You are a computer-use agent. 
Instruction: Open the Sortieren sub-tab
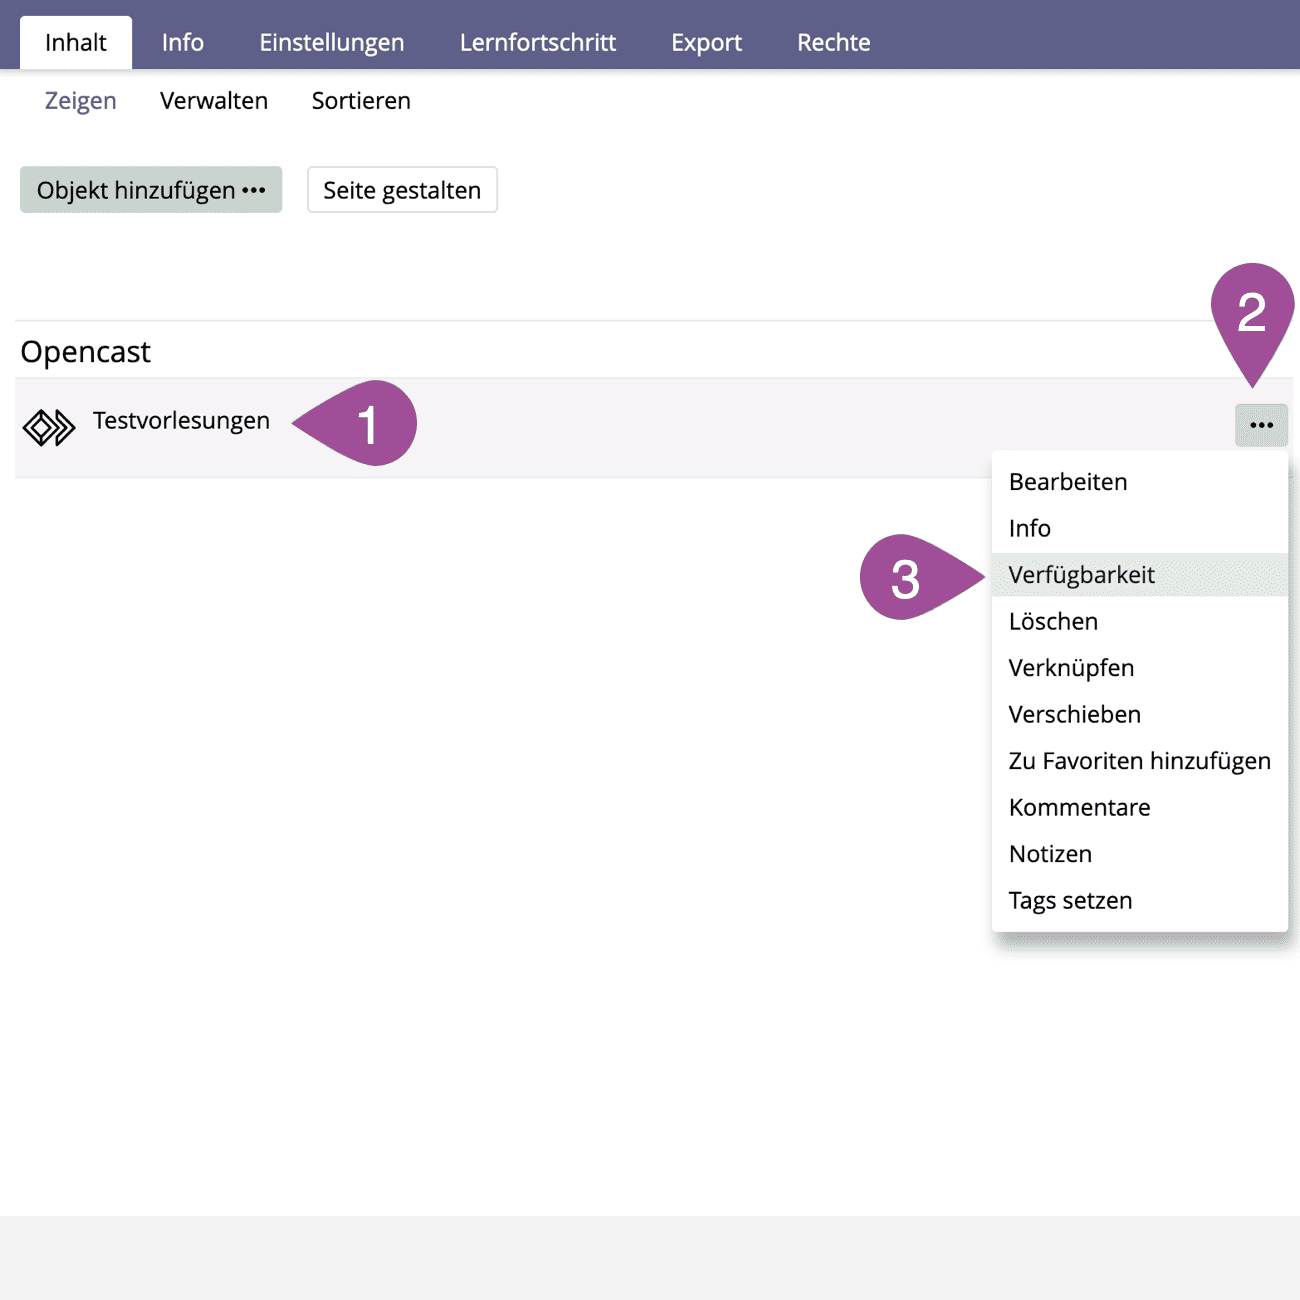(361, 101)
